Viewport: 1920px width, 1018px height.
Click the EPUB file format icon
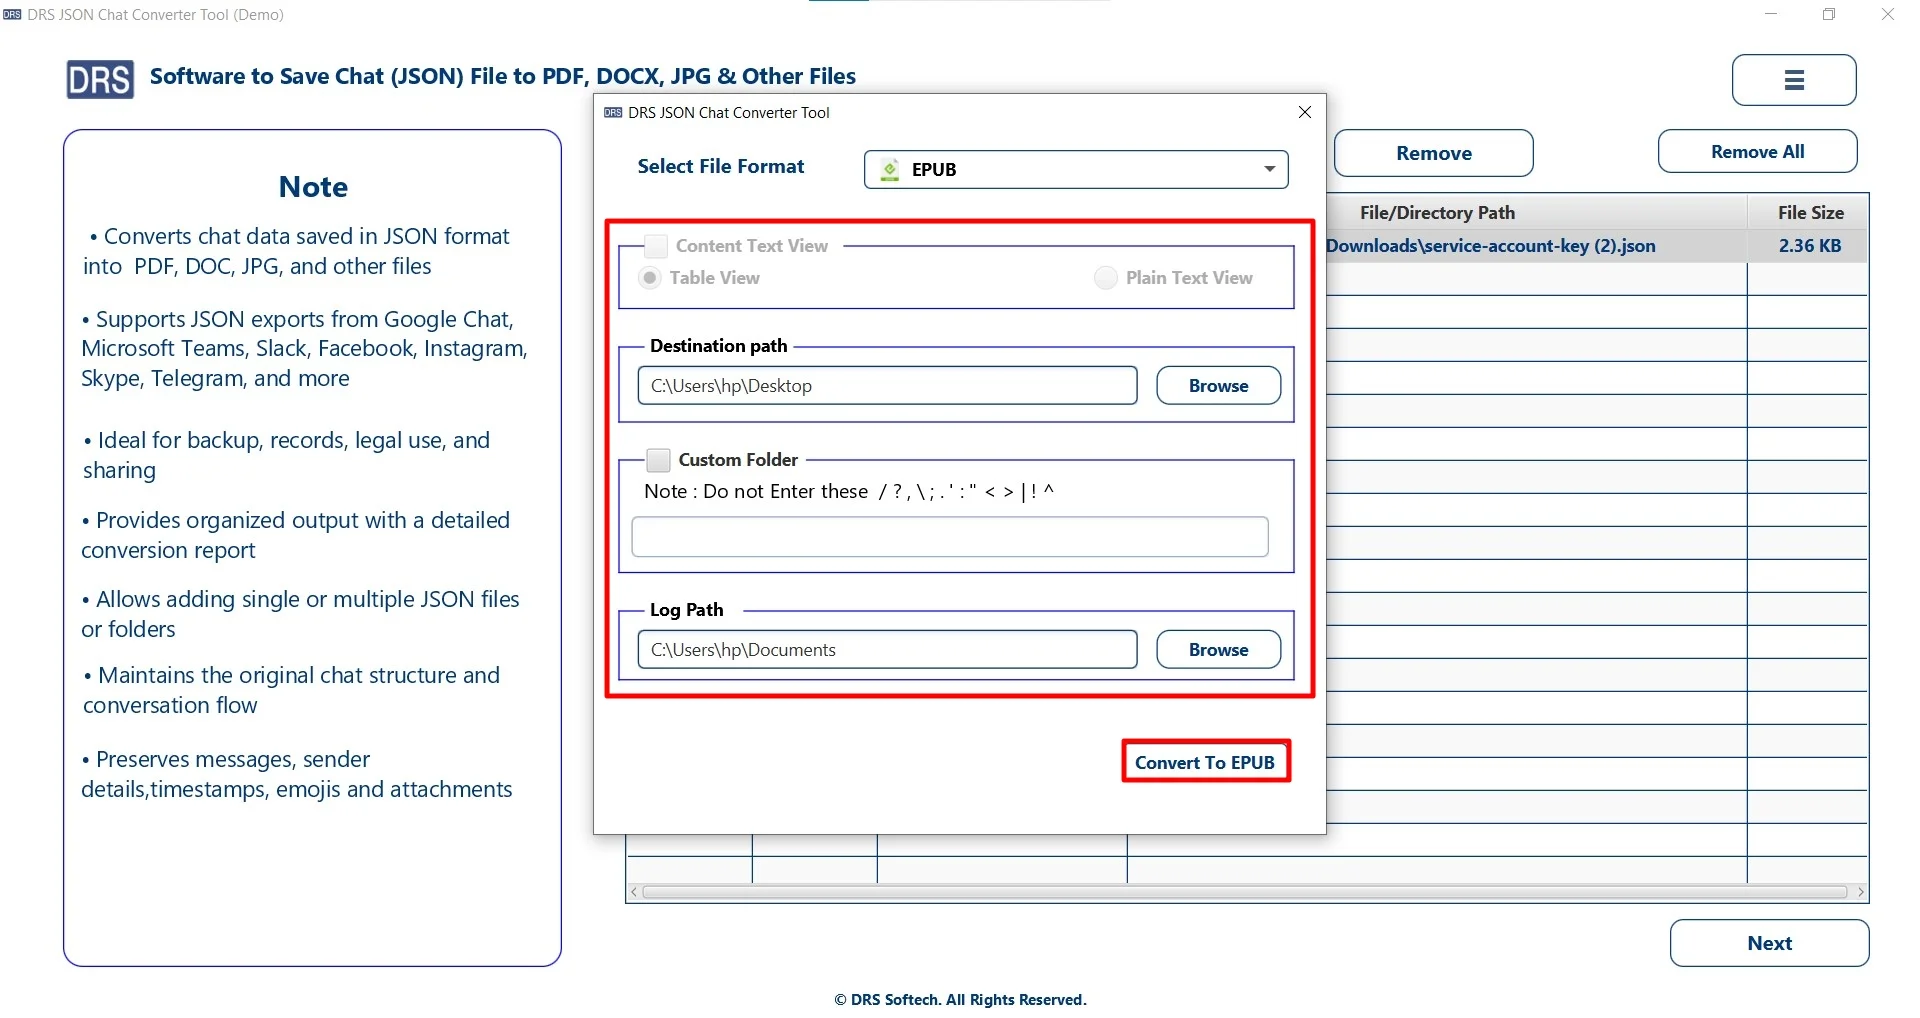tap(889, 169)
